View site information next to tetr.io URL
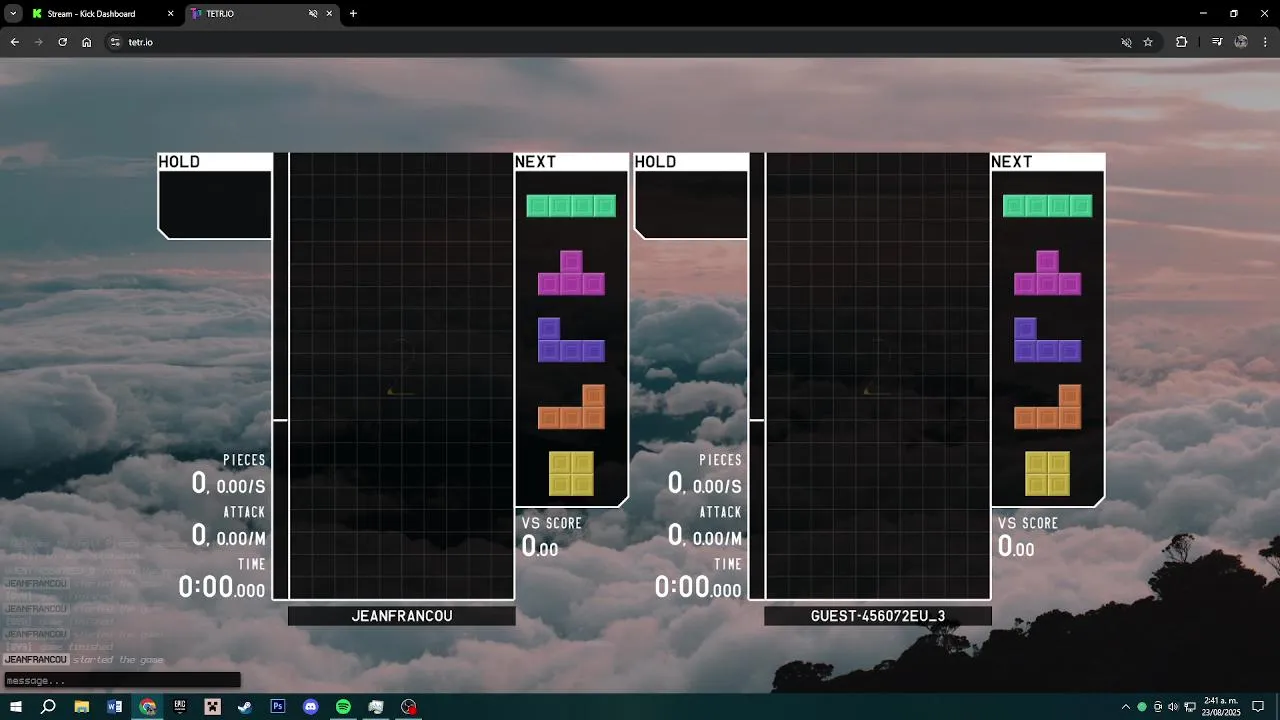1280x720 pixels. coord(115,42)
